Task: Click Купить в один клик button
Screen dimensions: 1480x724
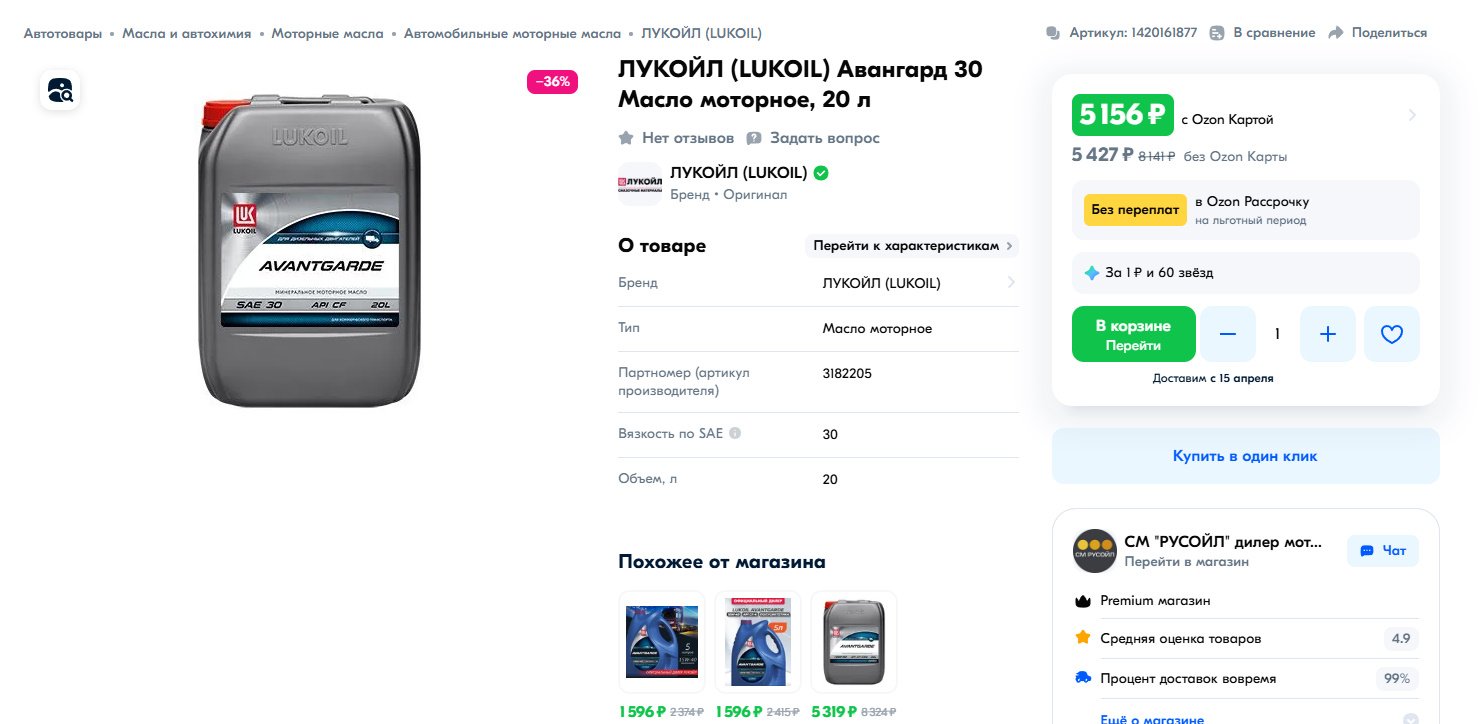Action: click(1245, 456)
